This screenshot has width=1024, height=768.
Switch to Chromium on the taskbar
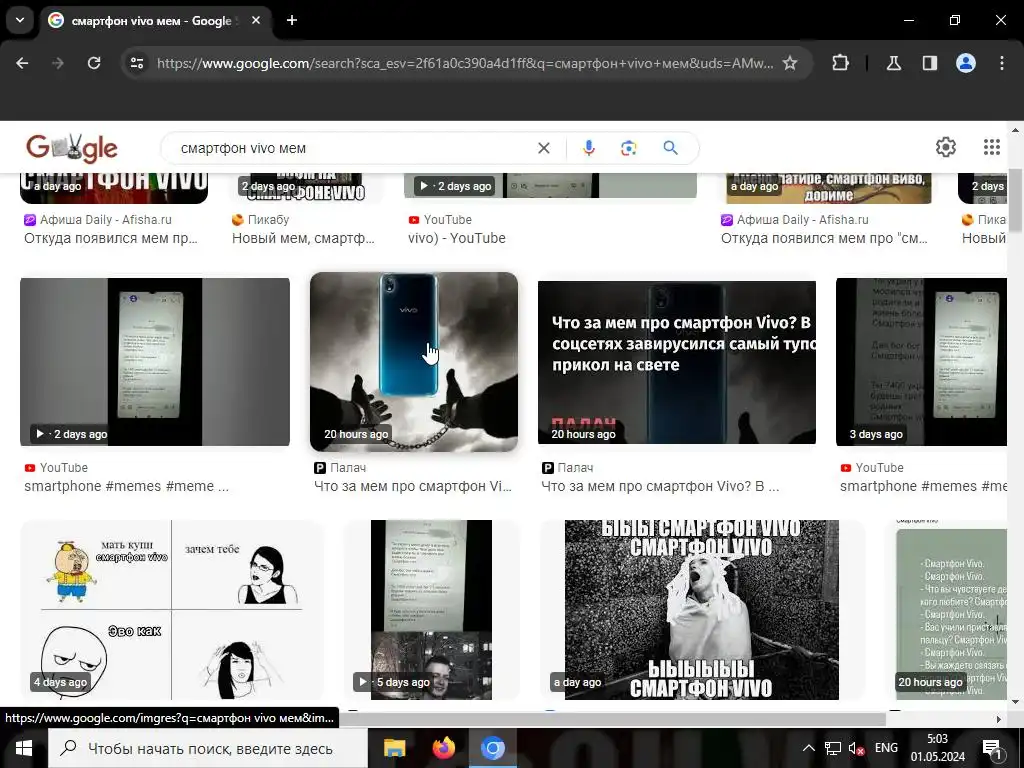tap(493, 748)
